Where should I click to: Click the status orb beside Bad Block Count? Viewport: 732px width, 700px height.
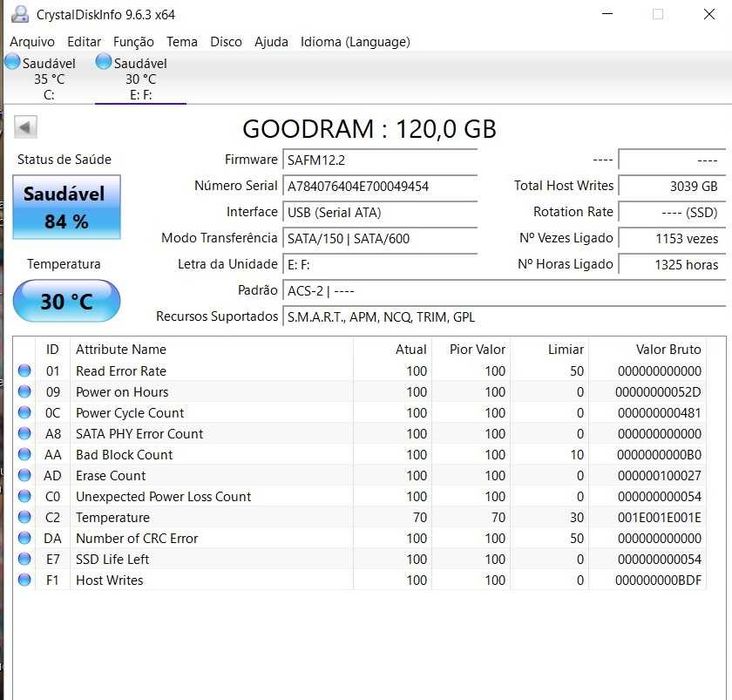(25, 455)
